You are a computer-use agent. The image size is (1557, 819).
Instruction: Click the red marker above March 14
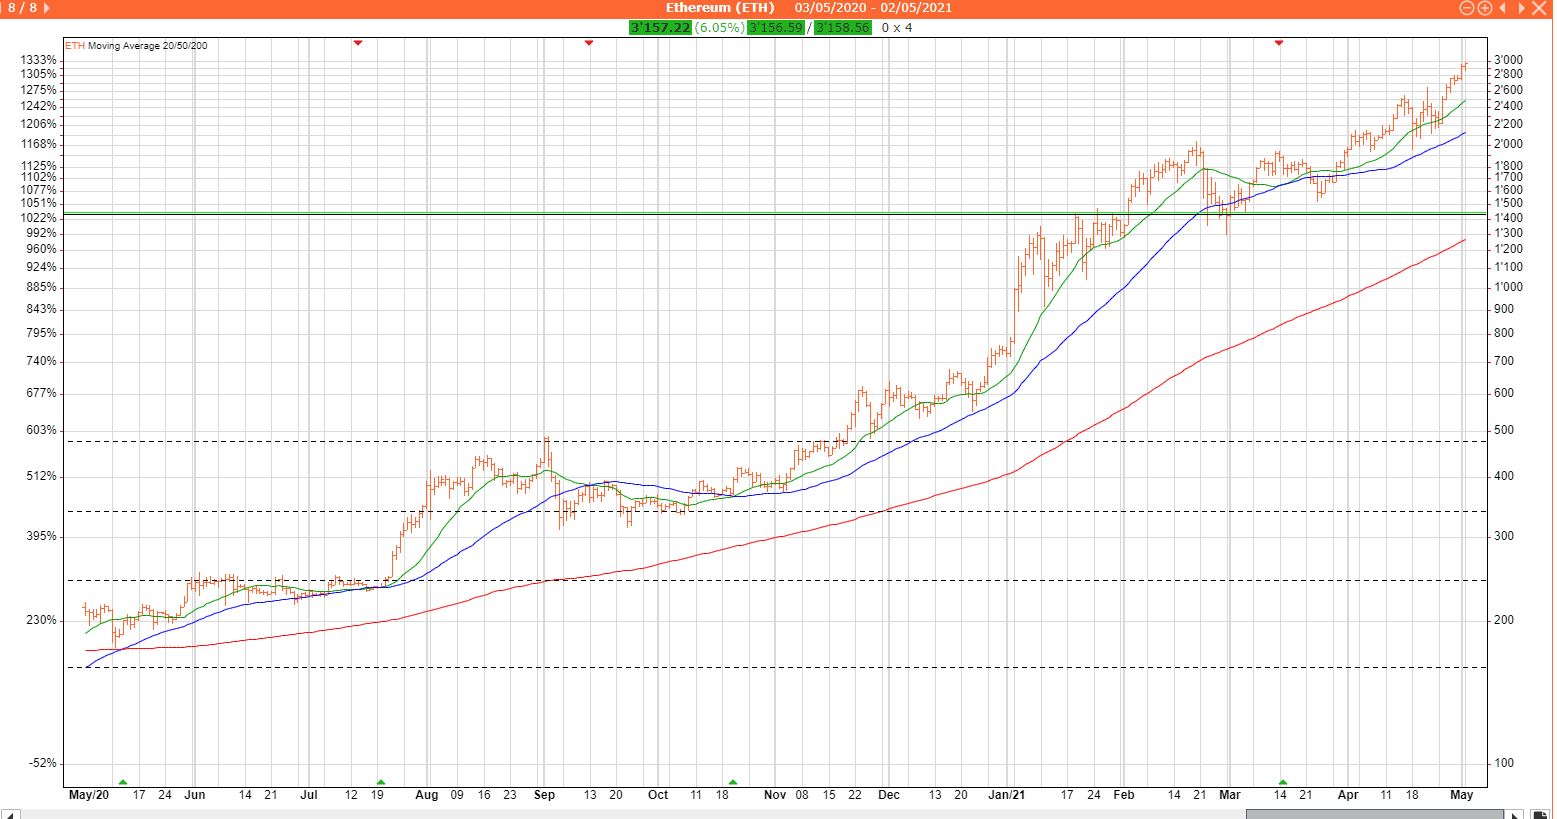1279,43
